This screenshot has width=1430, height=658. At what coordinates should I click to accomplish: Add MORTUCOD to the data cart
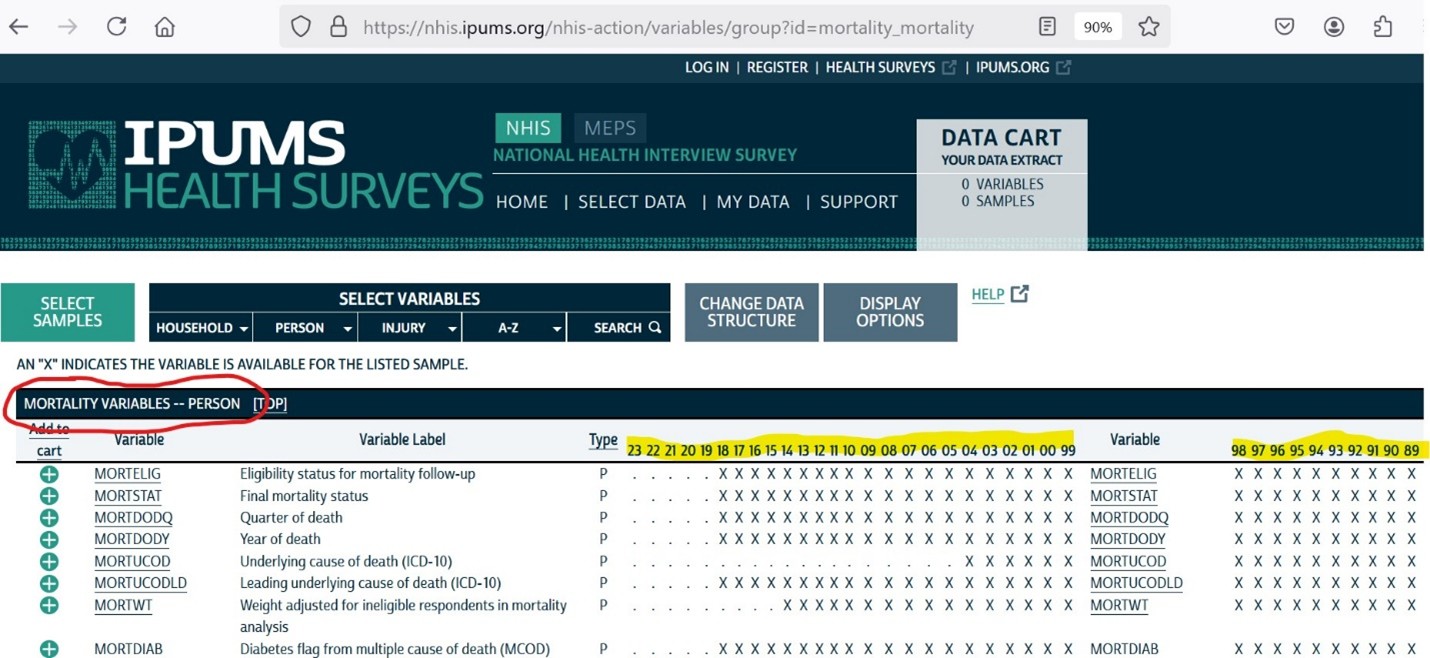49,562
